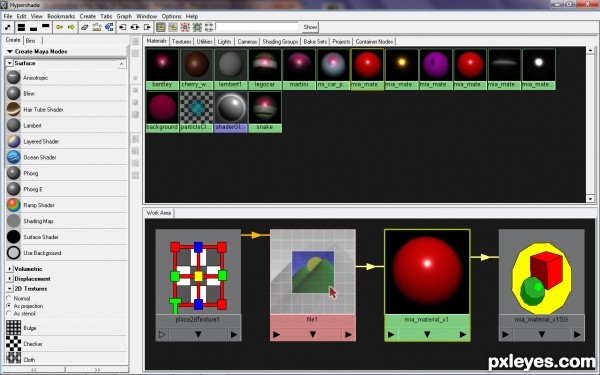
Task: Open the Graph menu
Action: [124, 16]
